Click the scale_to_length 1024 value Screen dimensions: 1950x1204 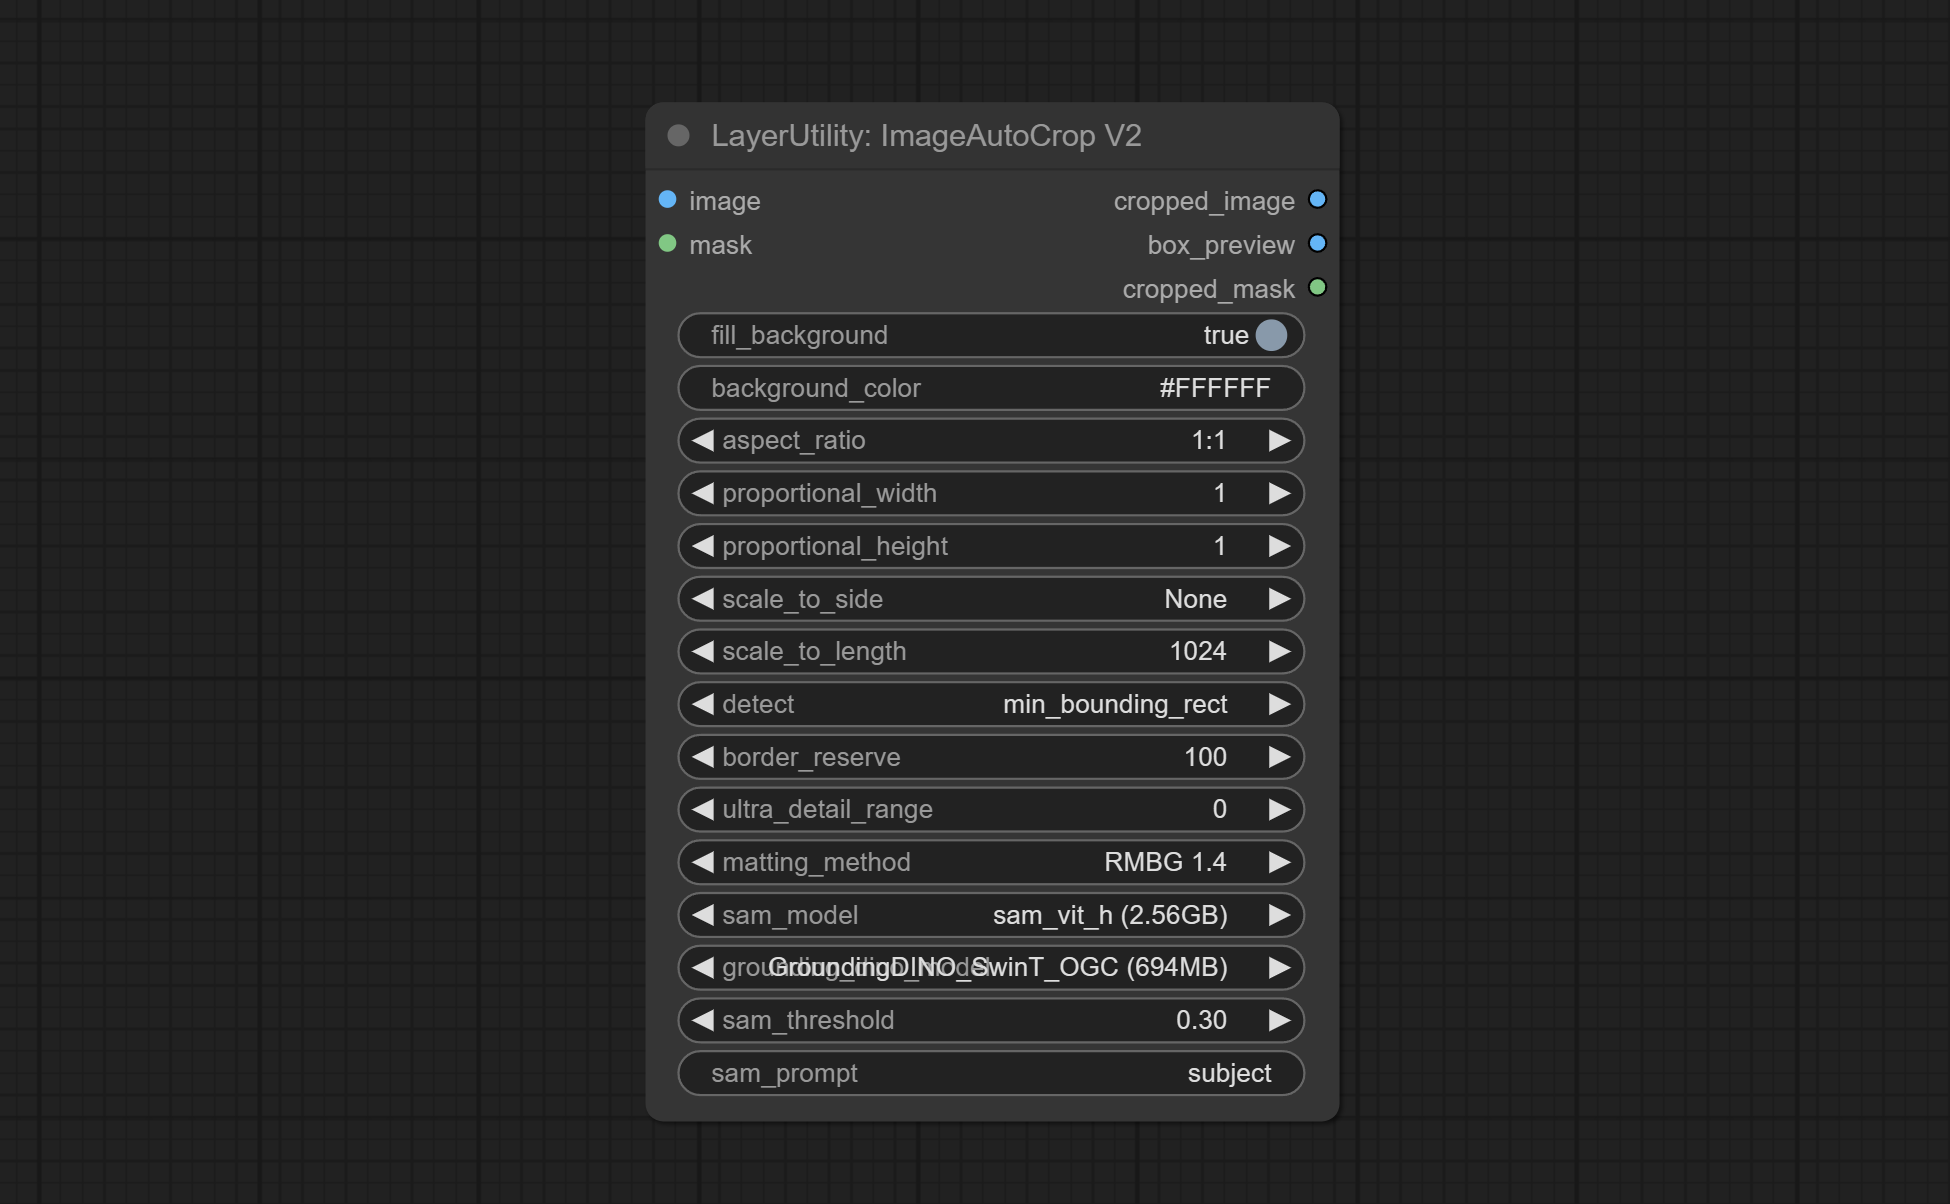coord(1197,652)
